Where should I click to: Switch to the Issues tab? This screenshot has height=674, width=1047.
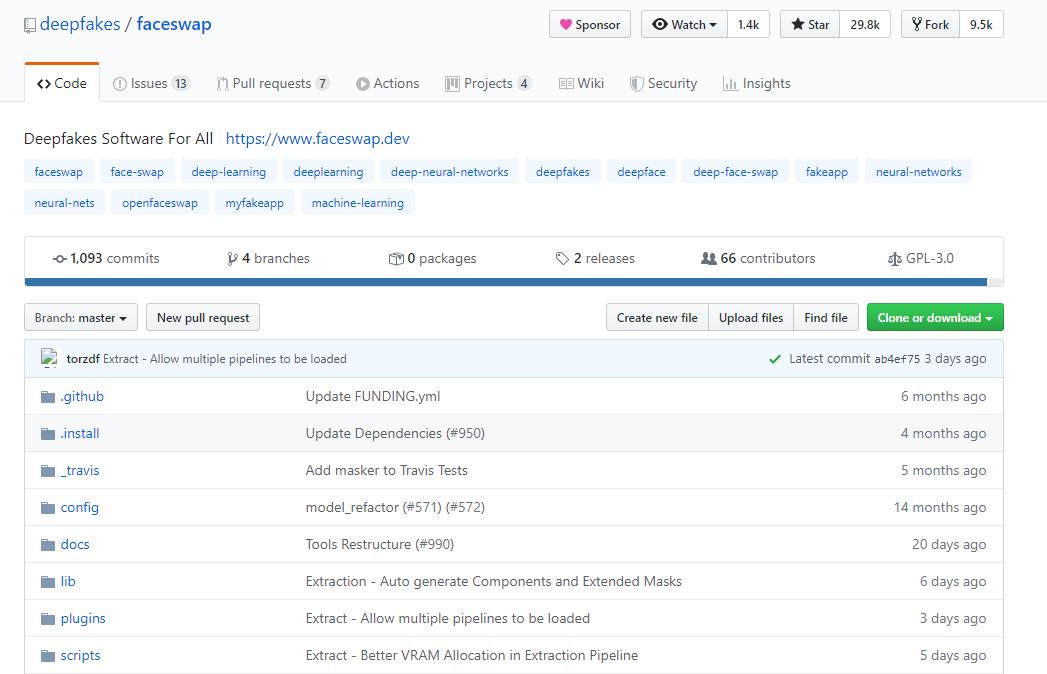tap(151, 84)
